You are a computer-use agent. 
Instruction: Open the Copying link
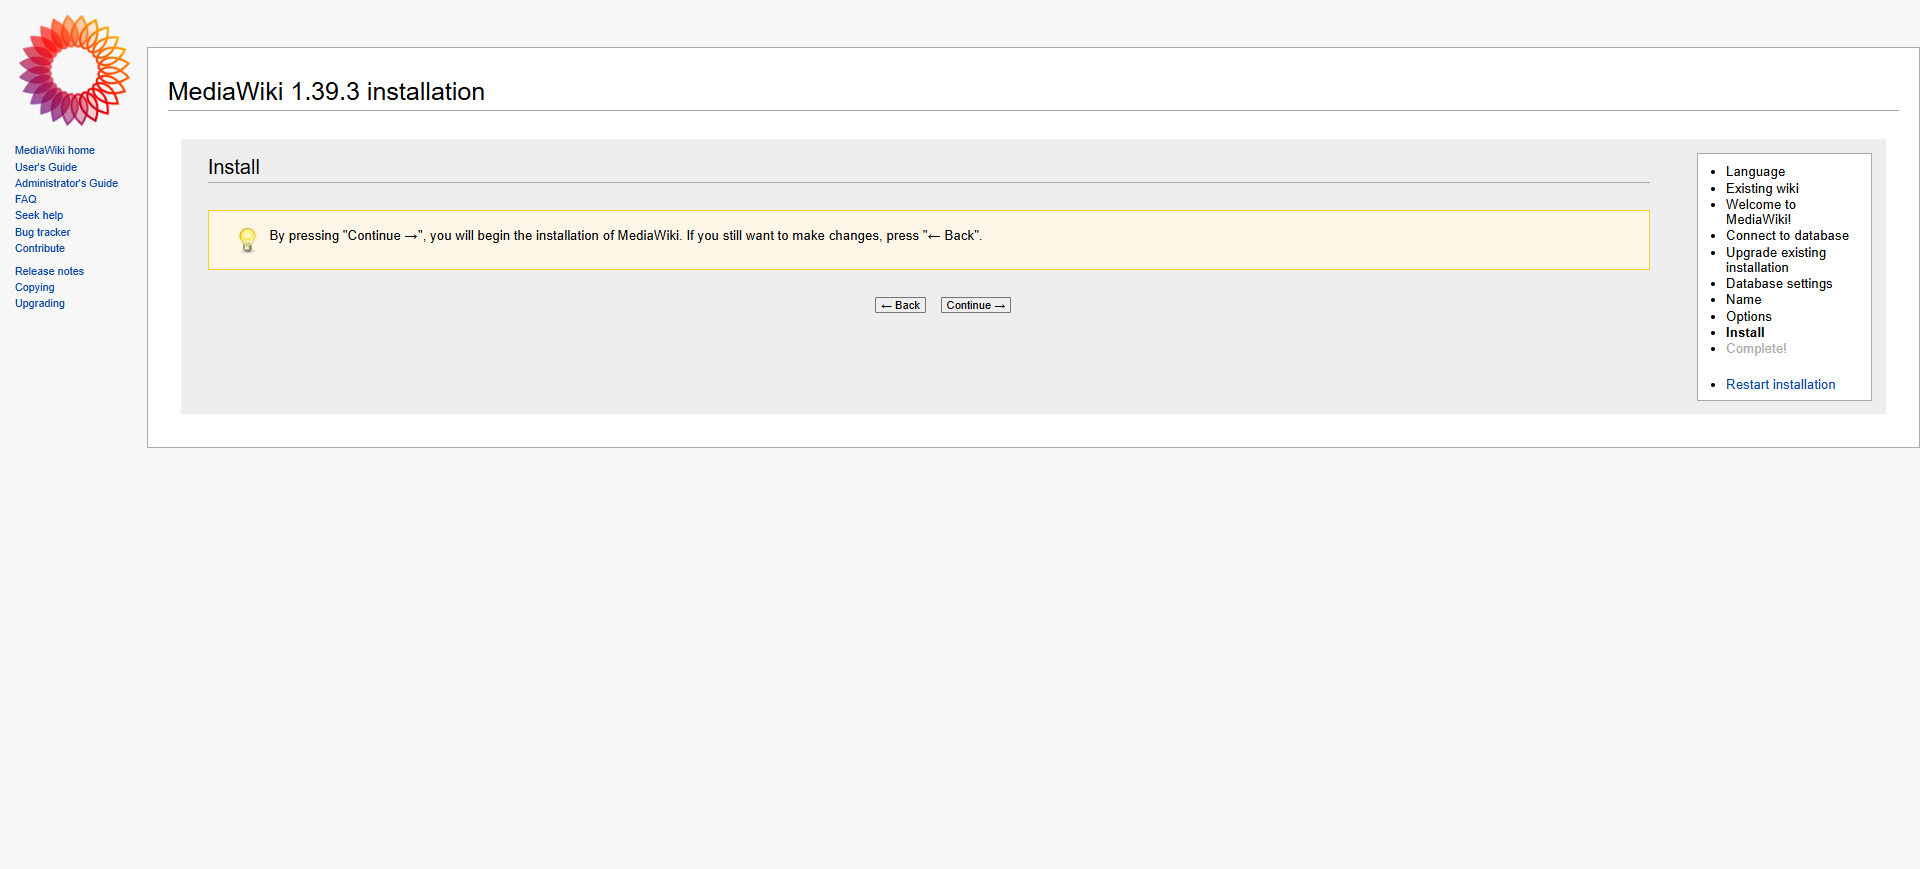(x=35, y=287)
